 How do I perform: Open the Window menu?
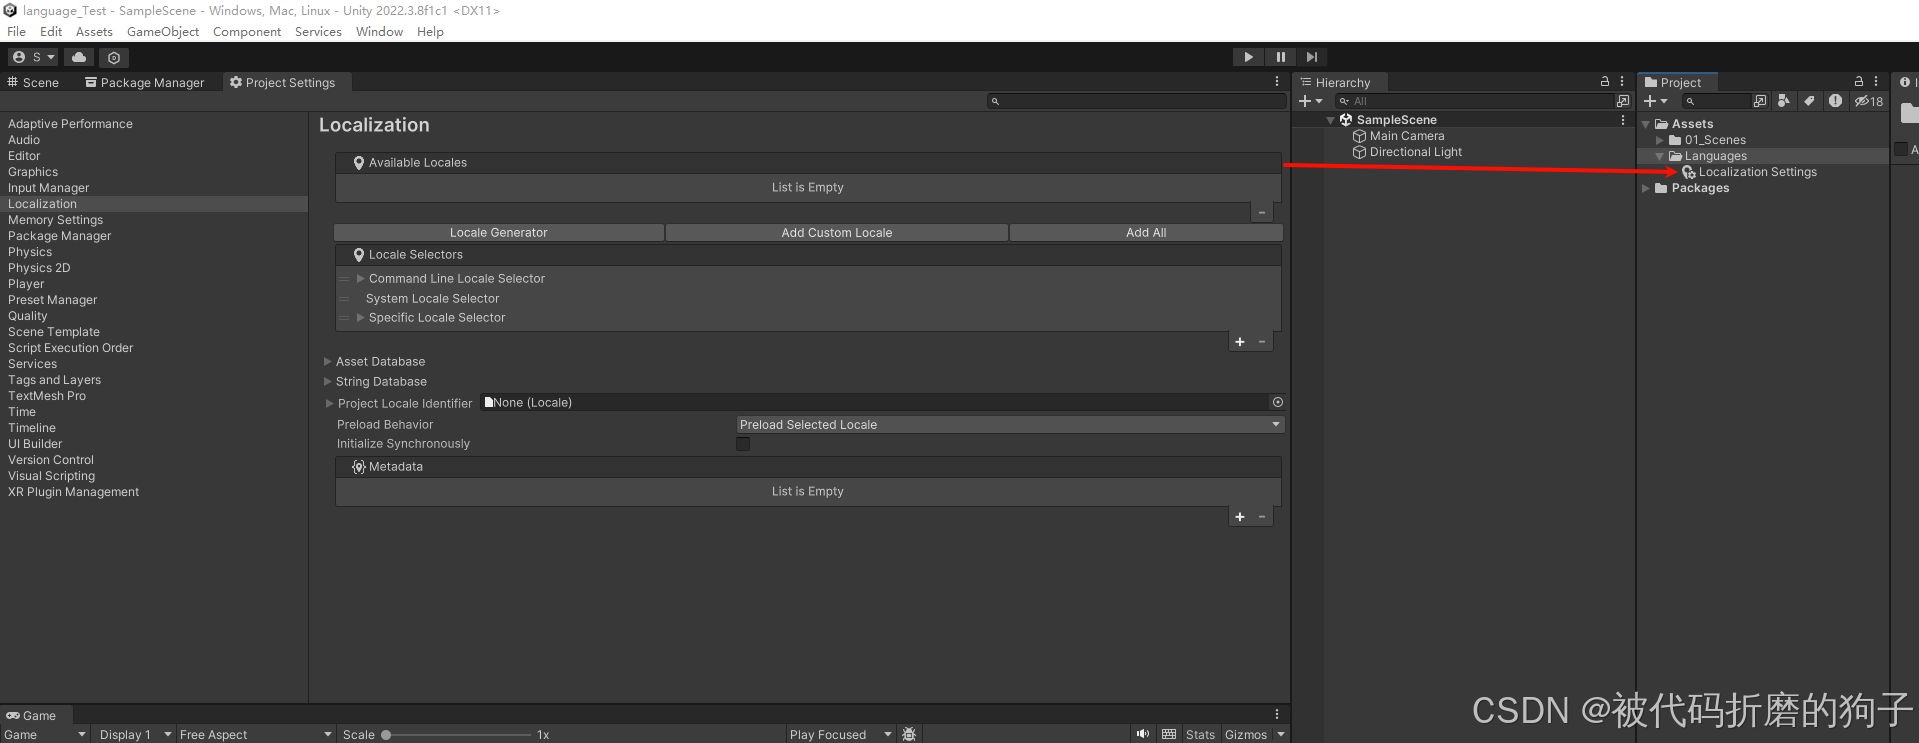click(379, 32)
